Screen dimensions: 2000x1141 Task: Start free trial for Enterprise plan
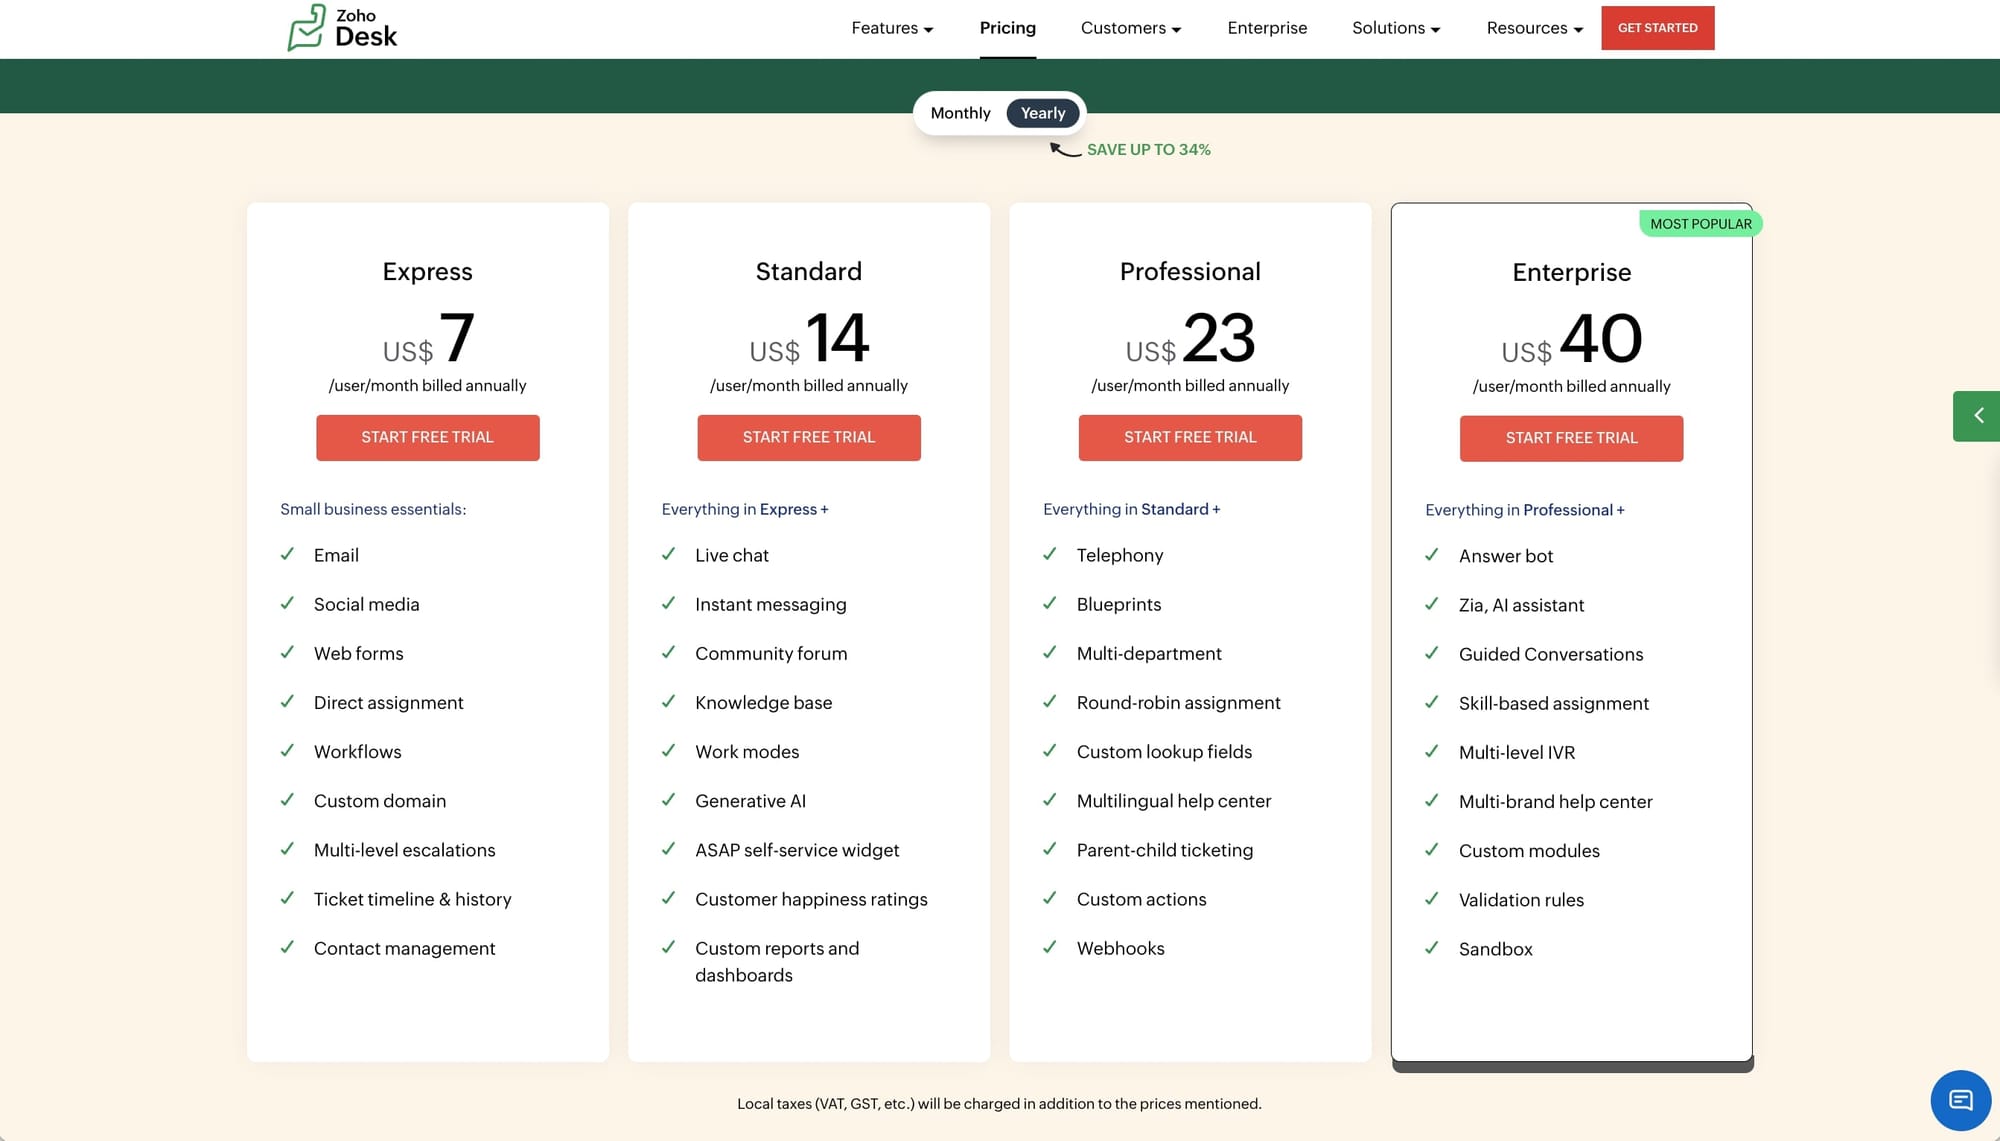coord(1571,438)
